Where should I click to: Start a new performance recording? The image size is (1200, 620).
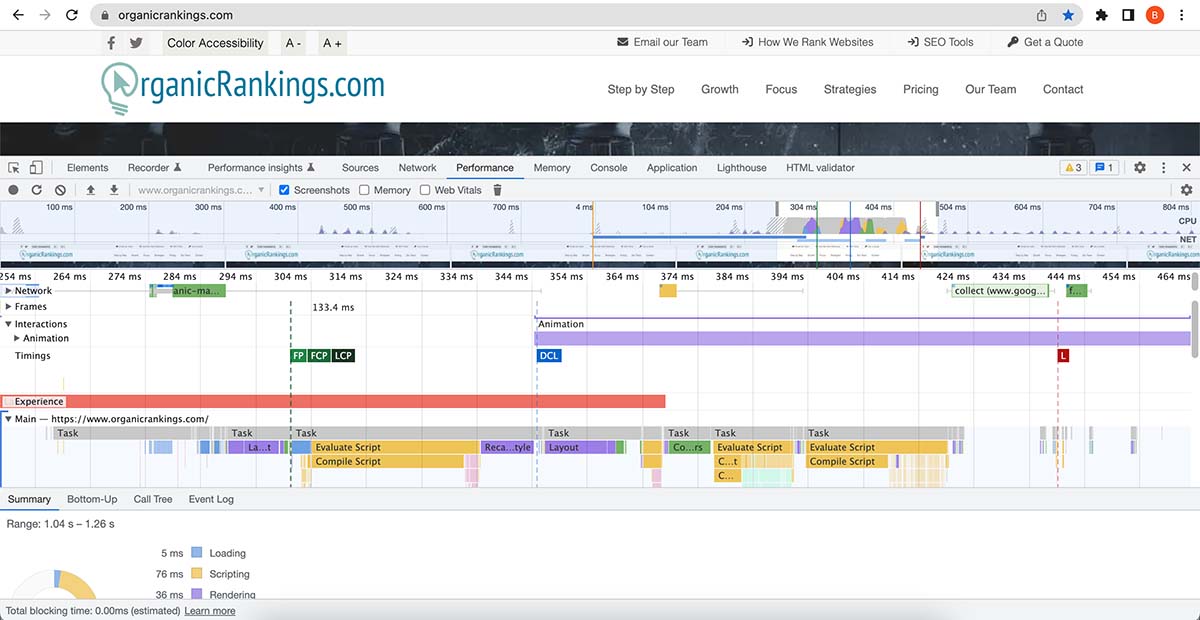coord(12,189)
